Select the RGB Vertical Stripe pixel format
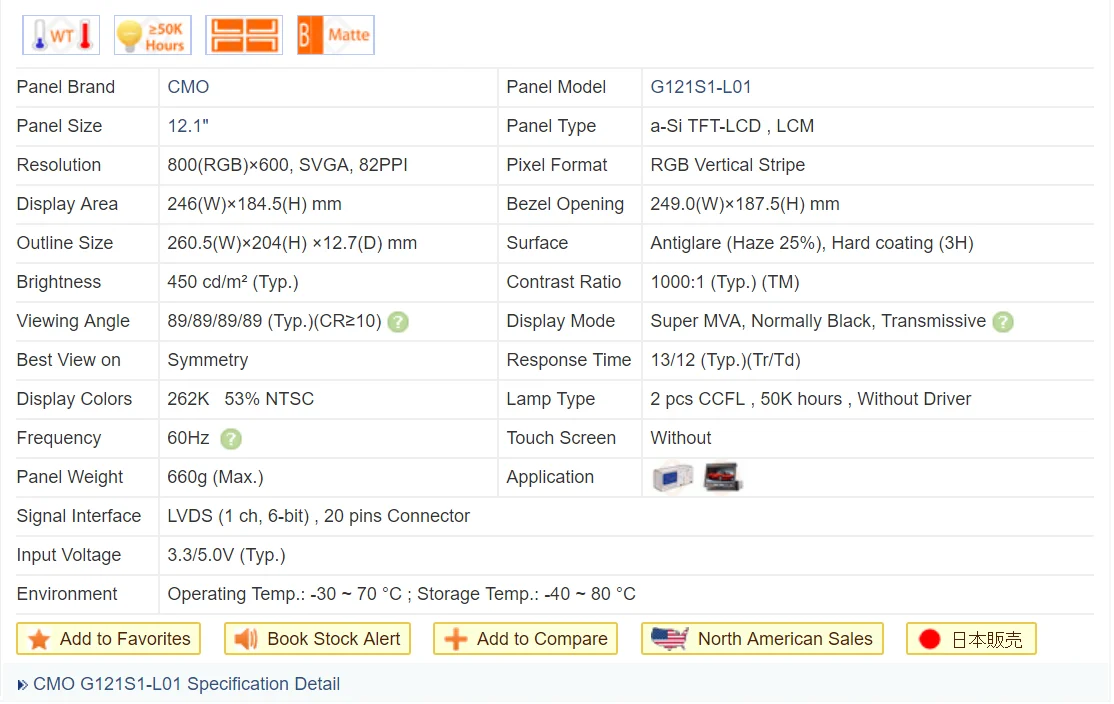1114x704 pixels. pyautogui.click(x=728, y=165)
